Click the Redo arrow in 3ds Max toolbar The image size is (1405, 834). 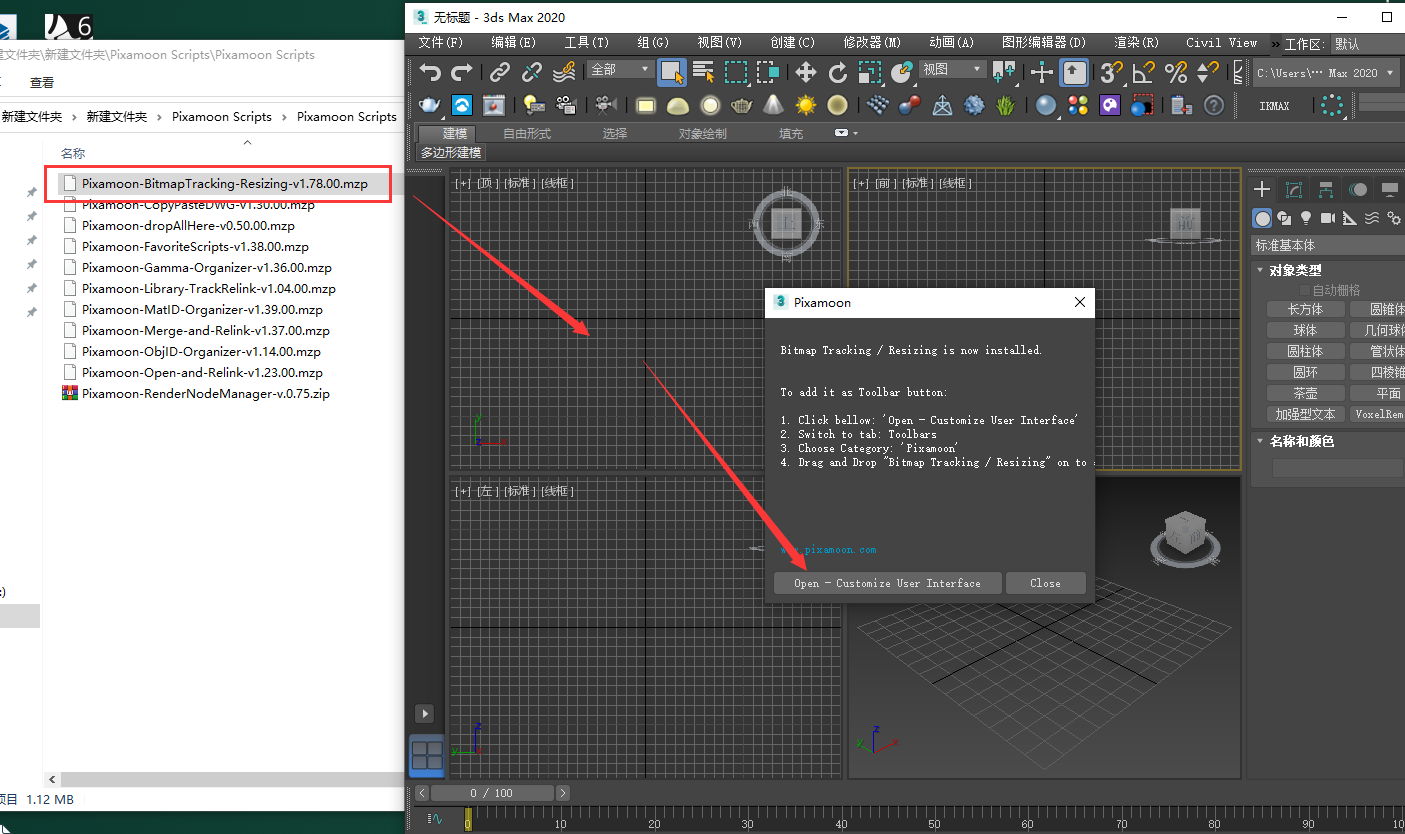point(462,72)
